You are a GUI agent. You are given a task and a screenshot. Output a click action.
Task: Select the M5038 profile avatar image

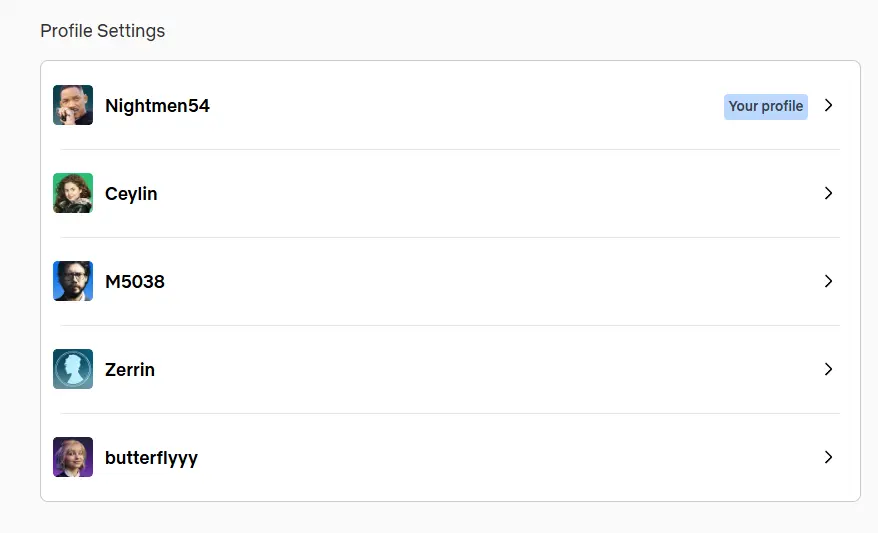point(73,281)
